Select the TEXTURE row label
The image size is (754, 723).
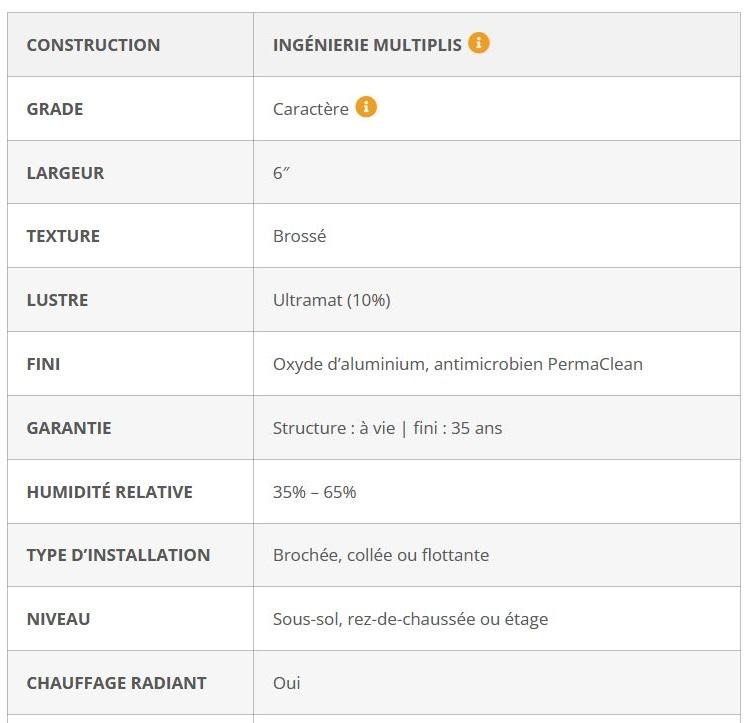(x=63, y=236)
